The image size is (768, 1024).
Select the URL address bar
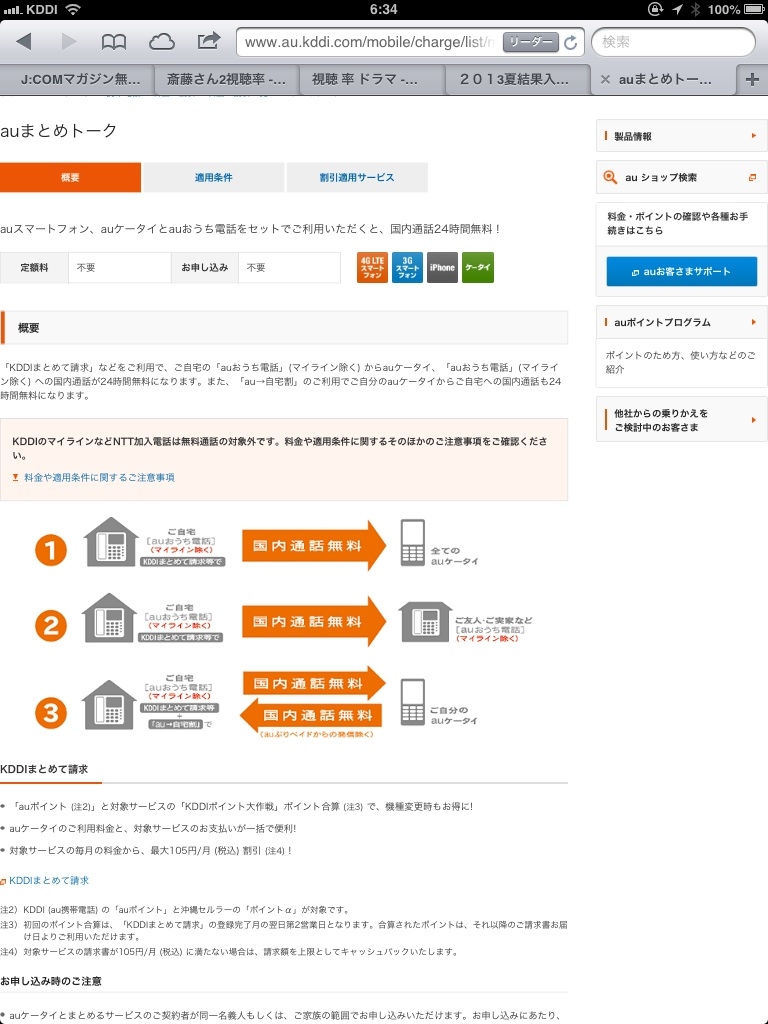tap(369, 42)
